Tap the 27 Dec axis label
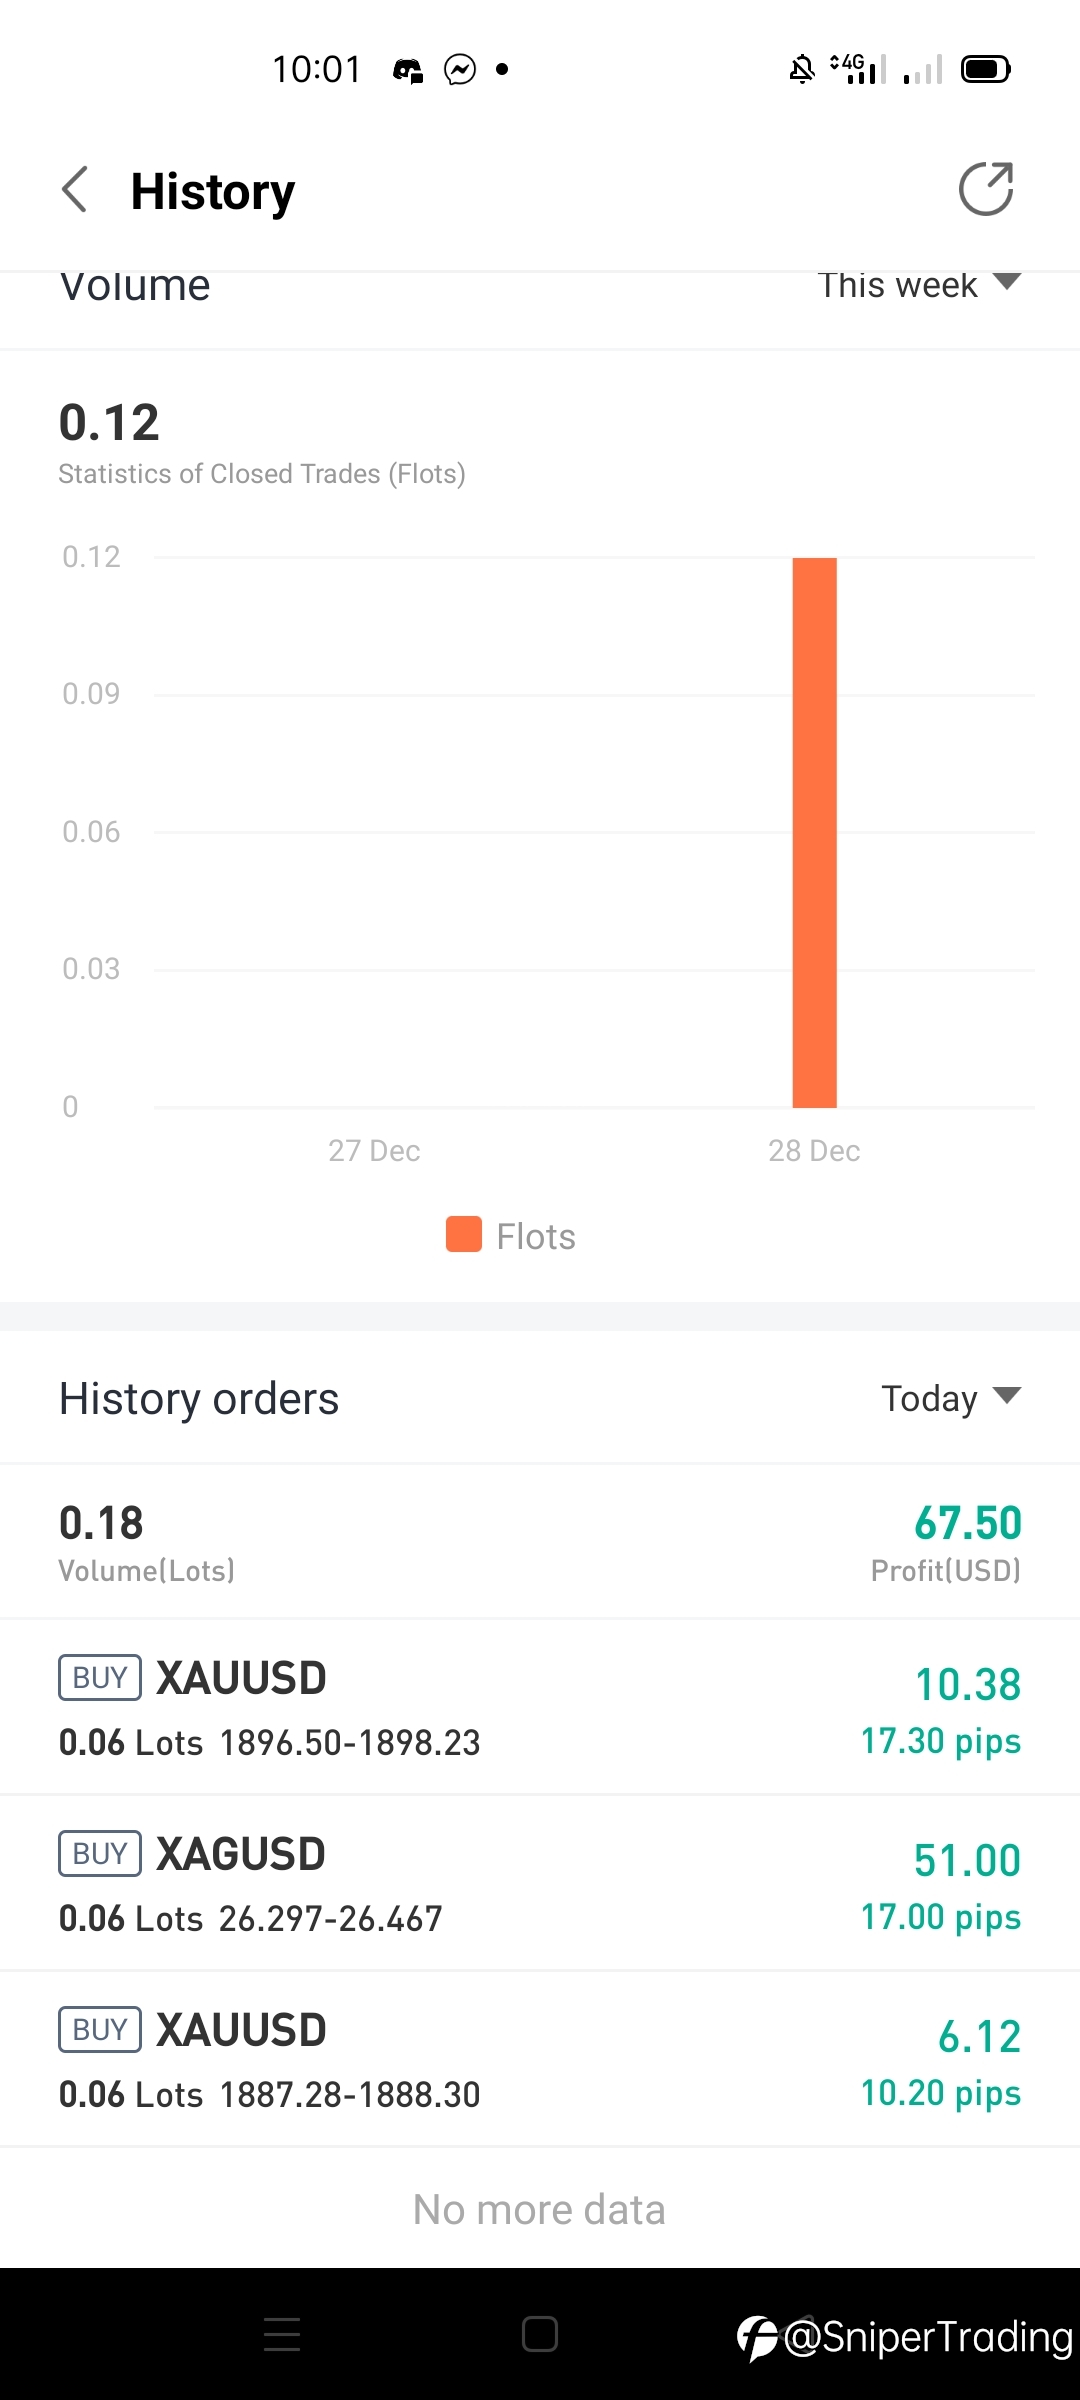The image size is (1080, 2400). click(374, 1150)
